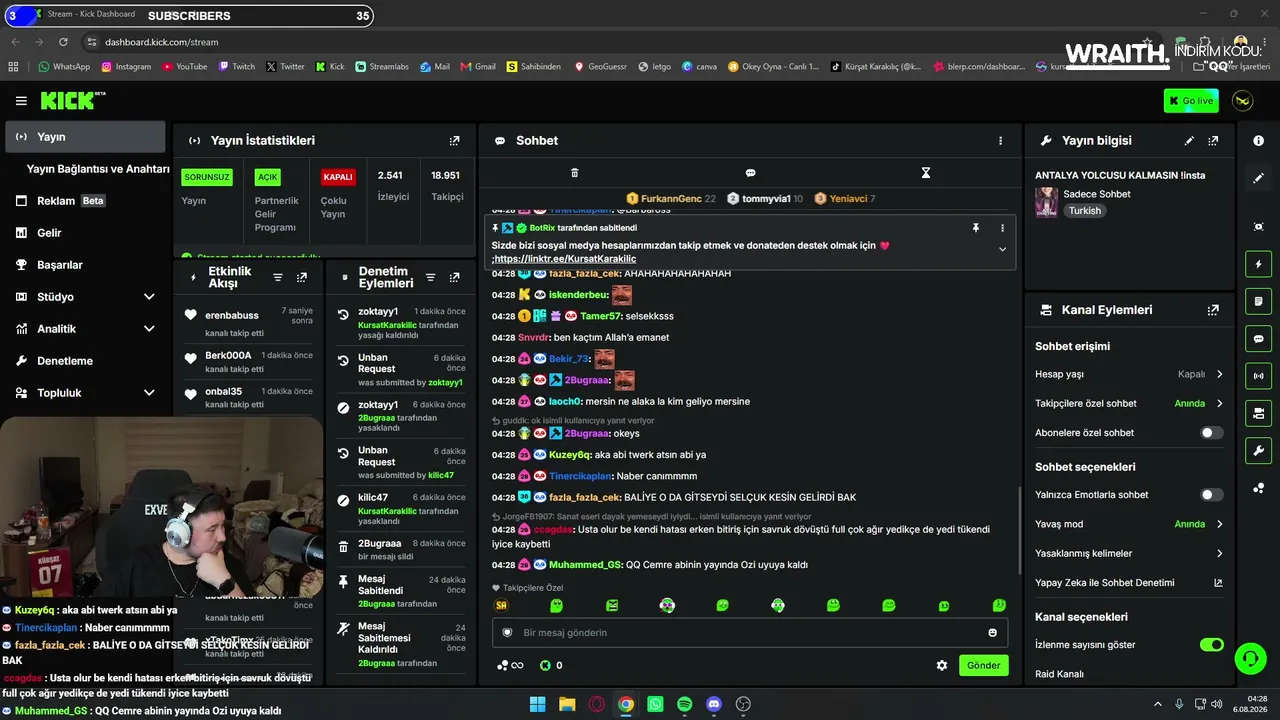Viewport: 1280px width, 720px height.
Task: Pop out the Yayın bilgisi panel
Action: tap(1213, 141)
